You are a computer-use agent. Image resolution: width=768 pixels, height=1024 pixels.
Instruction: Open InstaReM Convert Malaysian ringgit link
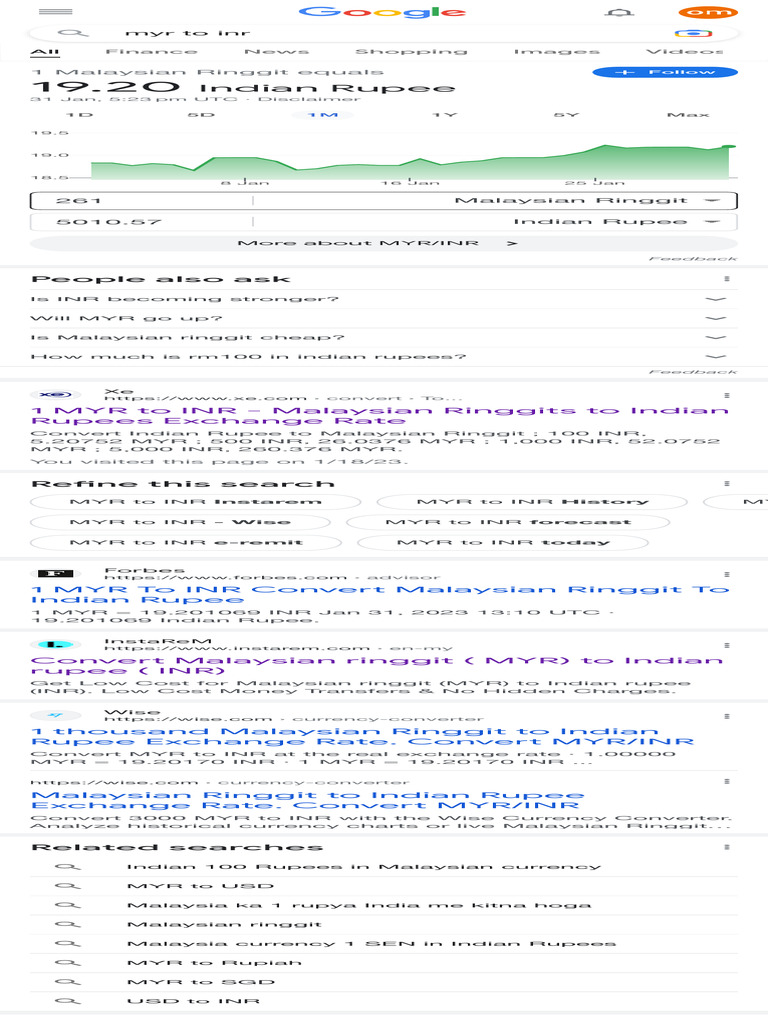[377, 665]
